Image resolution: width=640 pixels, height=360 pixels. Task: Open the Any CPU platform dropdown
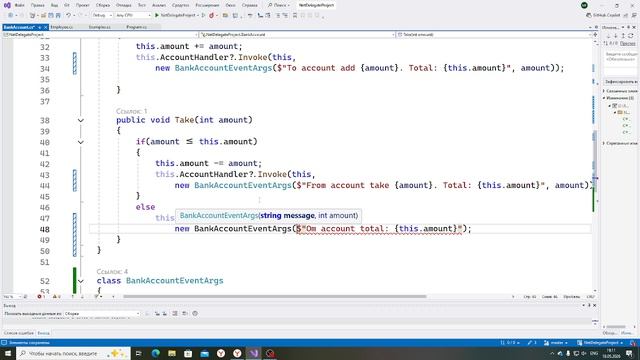[133, 16]
